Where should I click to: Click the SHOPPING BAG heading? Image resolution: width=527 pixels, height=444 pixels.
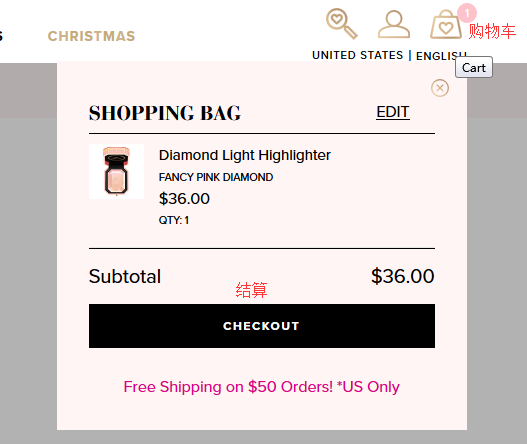165,113
